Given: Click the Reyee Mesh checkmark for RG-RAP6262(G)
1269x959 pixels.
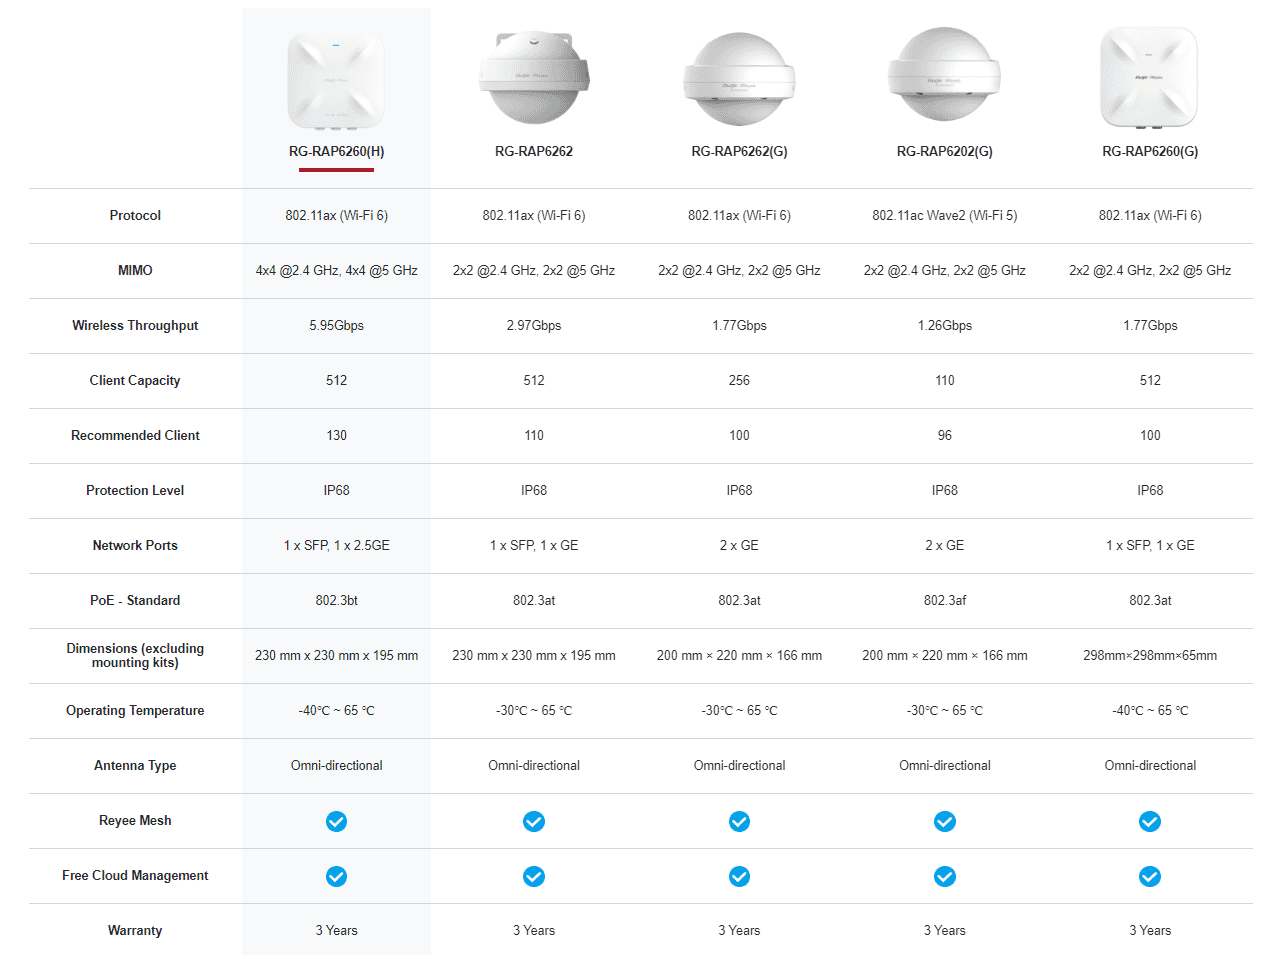Looking at the screenshot, I should (x=739, y=821).
